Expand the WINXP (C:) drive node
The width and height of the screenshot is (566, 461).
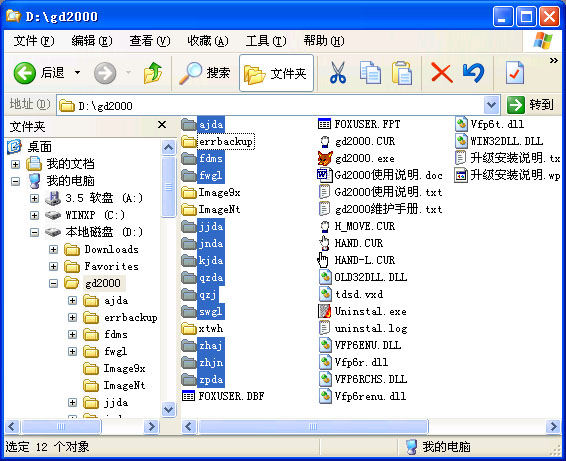(x=34, y=215)
